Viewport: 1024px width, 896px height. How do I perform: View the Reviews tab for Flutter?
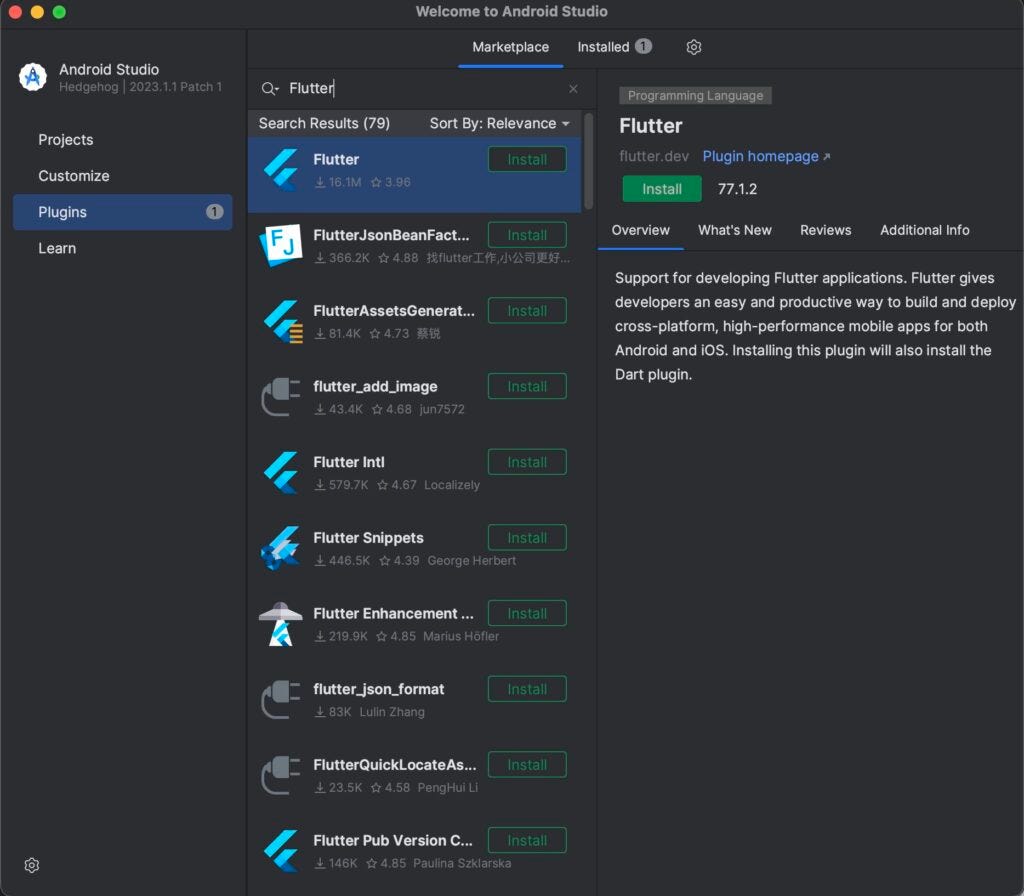(825, 230)
